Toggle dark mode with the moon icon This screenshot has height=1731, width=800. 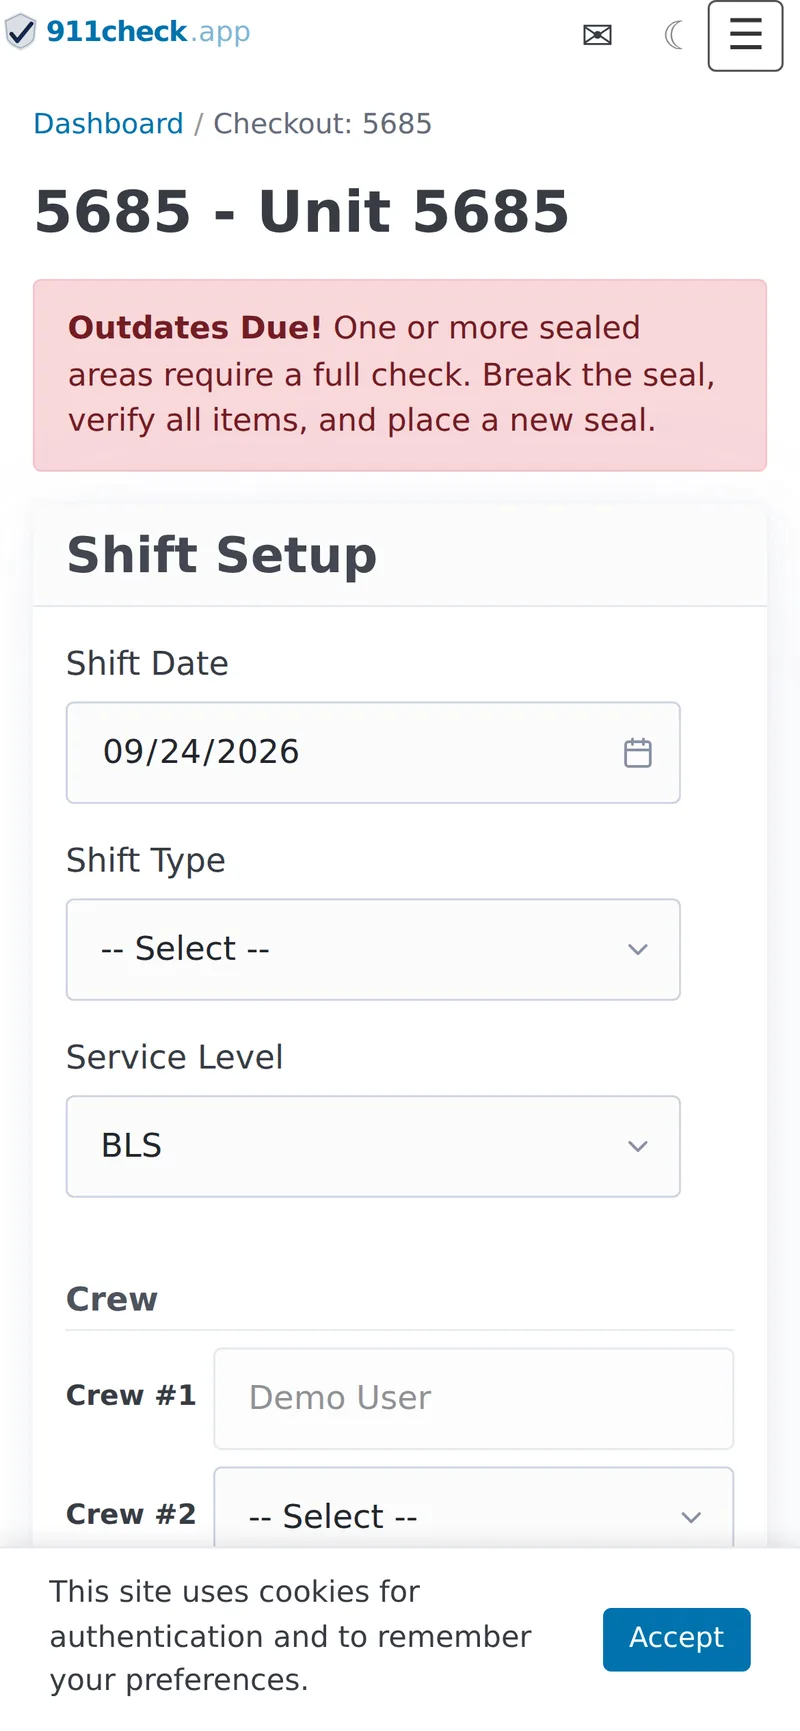tap(674, 36)
